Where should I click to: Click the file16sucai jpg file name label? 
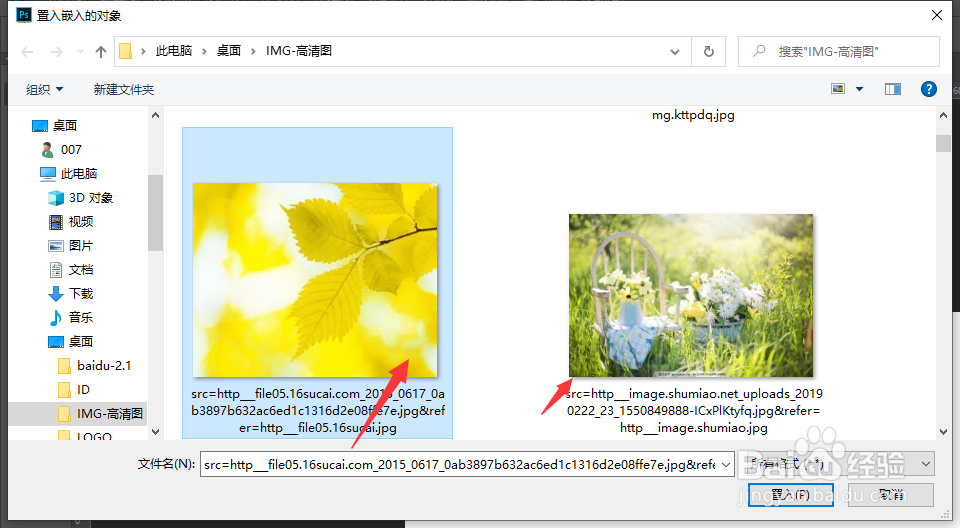pos(318,410)
